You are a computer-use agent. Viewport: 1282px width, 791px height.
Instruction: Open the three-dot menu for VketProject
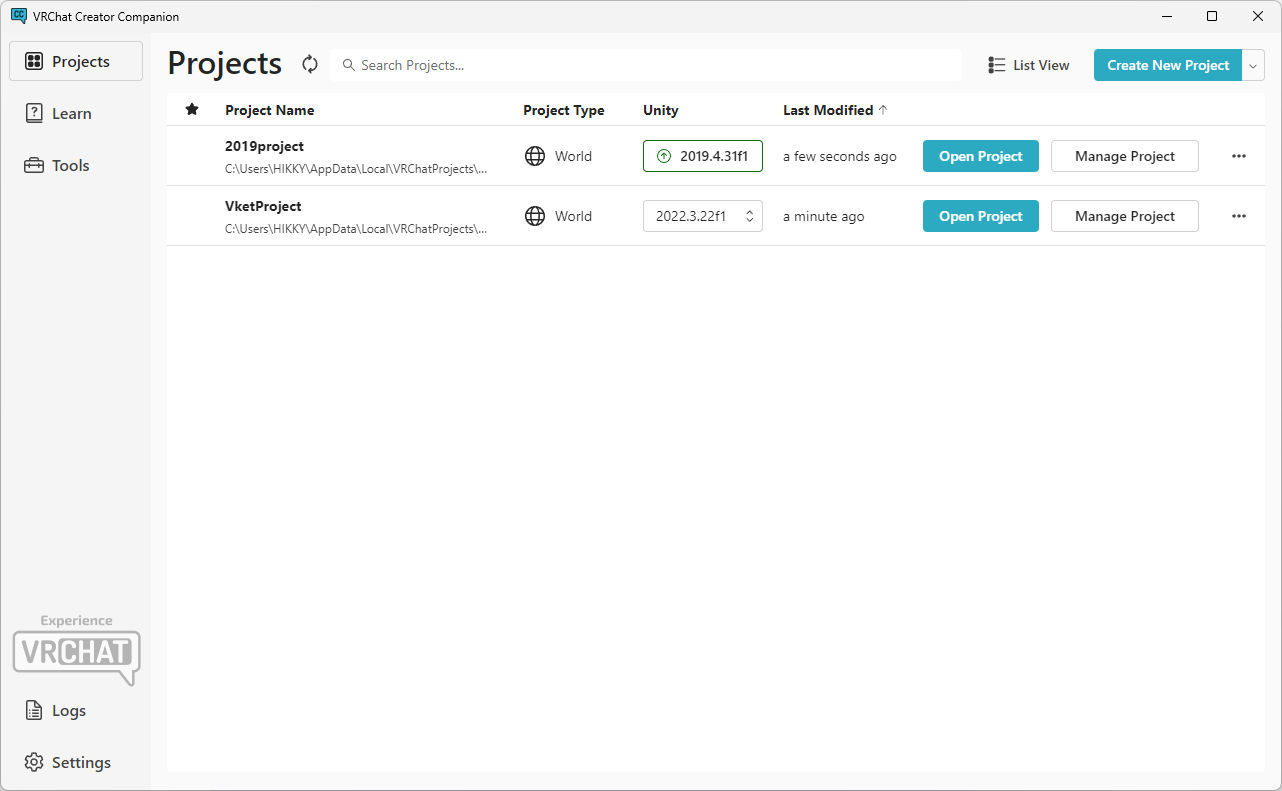point(1238,216)
